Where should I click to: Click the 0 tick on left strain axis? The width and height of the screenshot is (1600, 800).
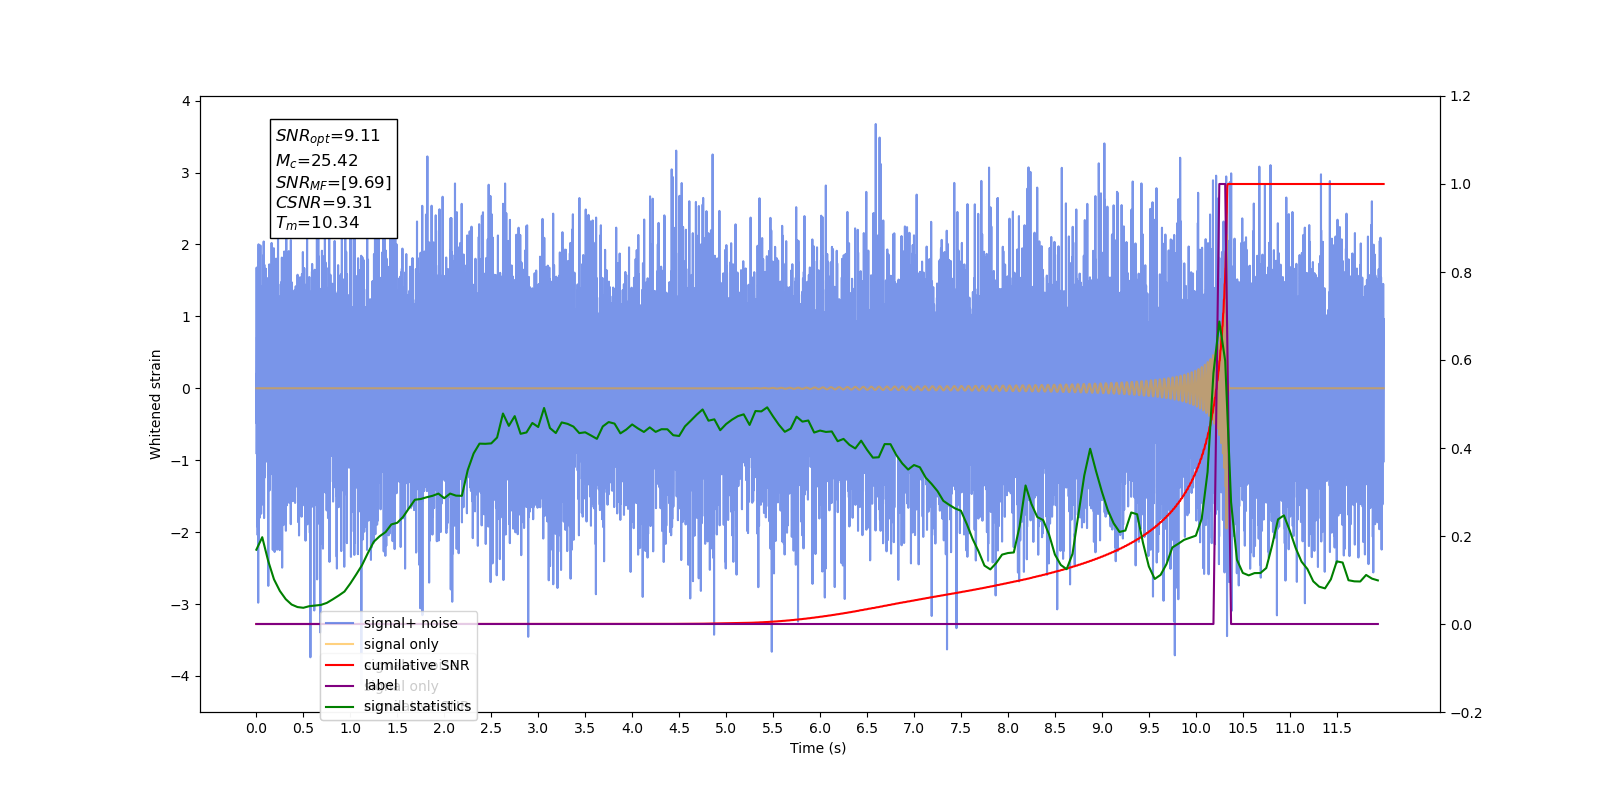[x=186, y=389]
